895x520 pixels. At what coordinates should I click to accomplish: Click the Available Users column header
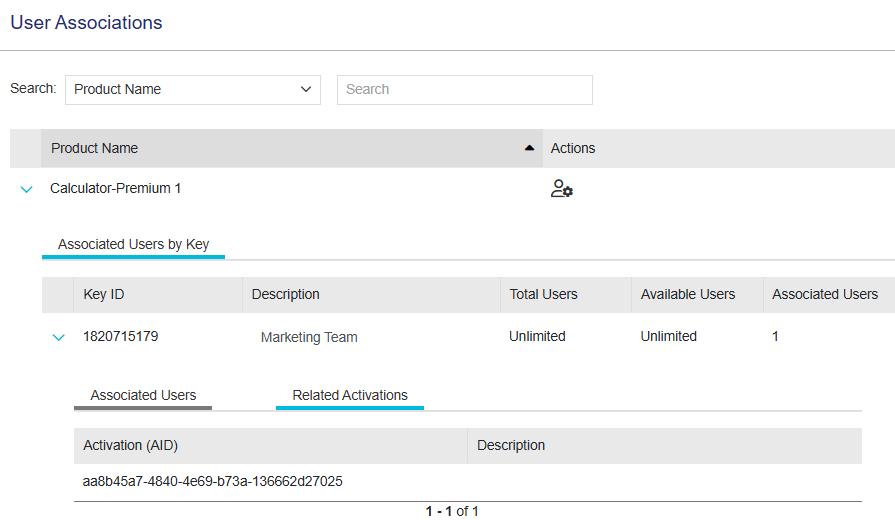tap(688, 294)
